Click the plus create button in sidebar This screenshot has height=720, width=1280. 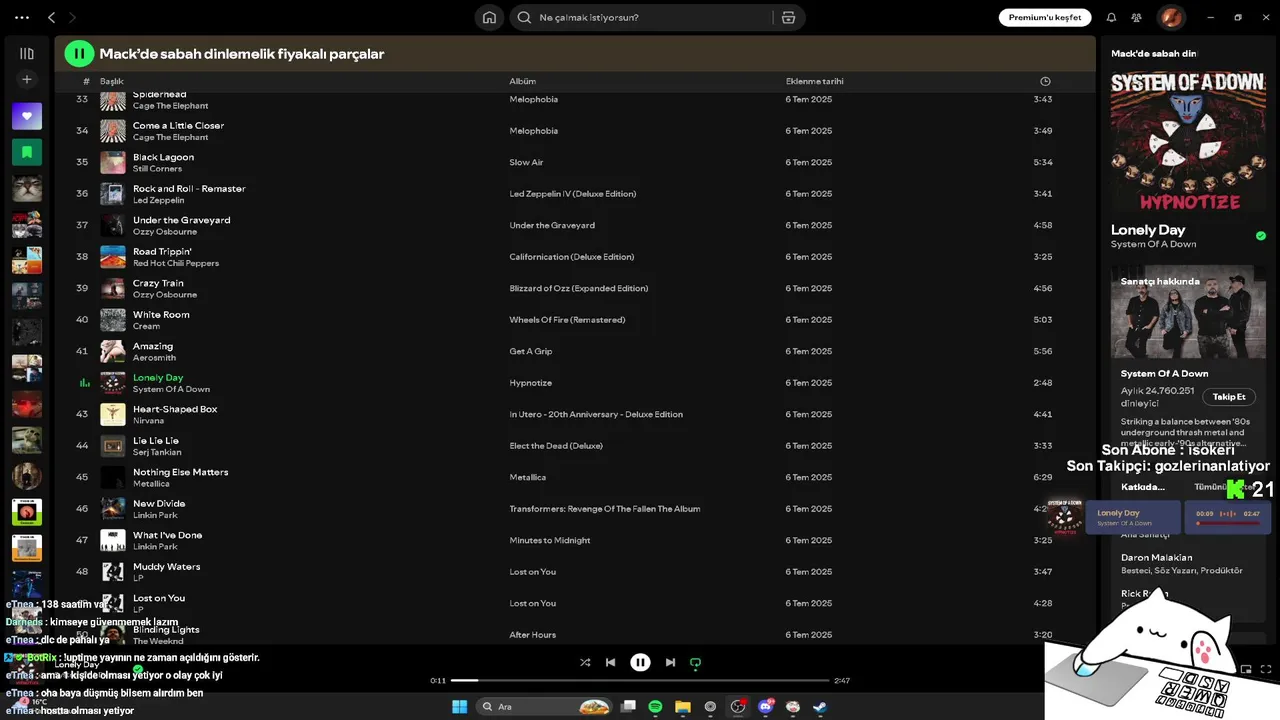point(27,79)
